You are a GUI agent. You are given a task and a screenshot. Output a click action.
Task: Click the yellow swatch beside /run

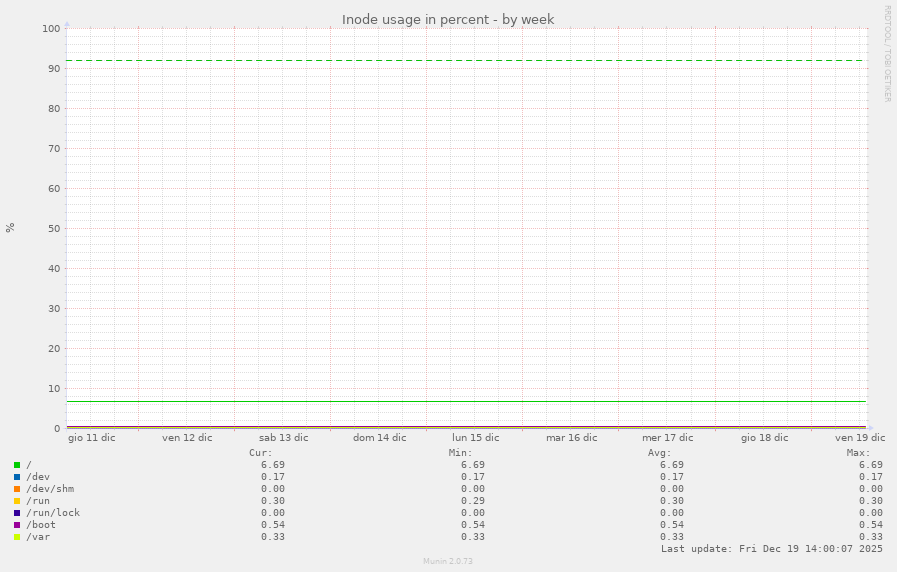coord(17,501)
